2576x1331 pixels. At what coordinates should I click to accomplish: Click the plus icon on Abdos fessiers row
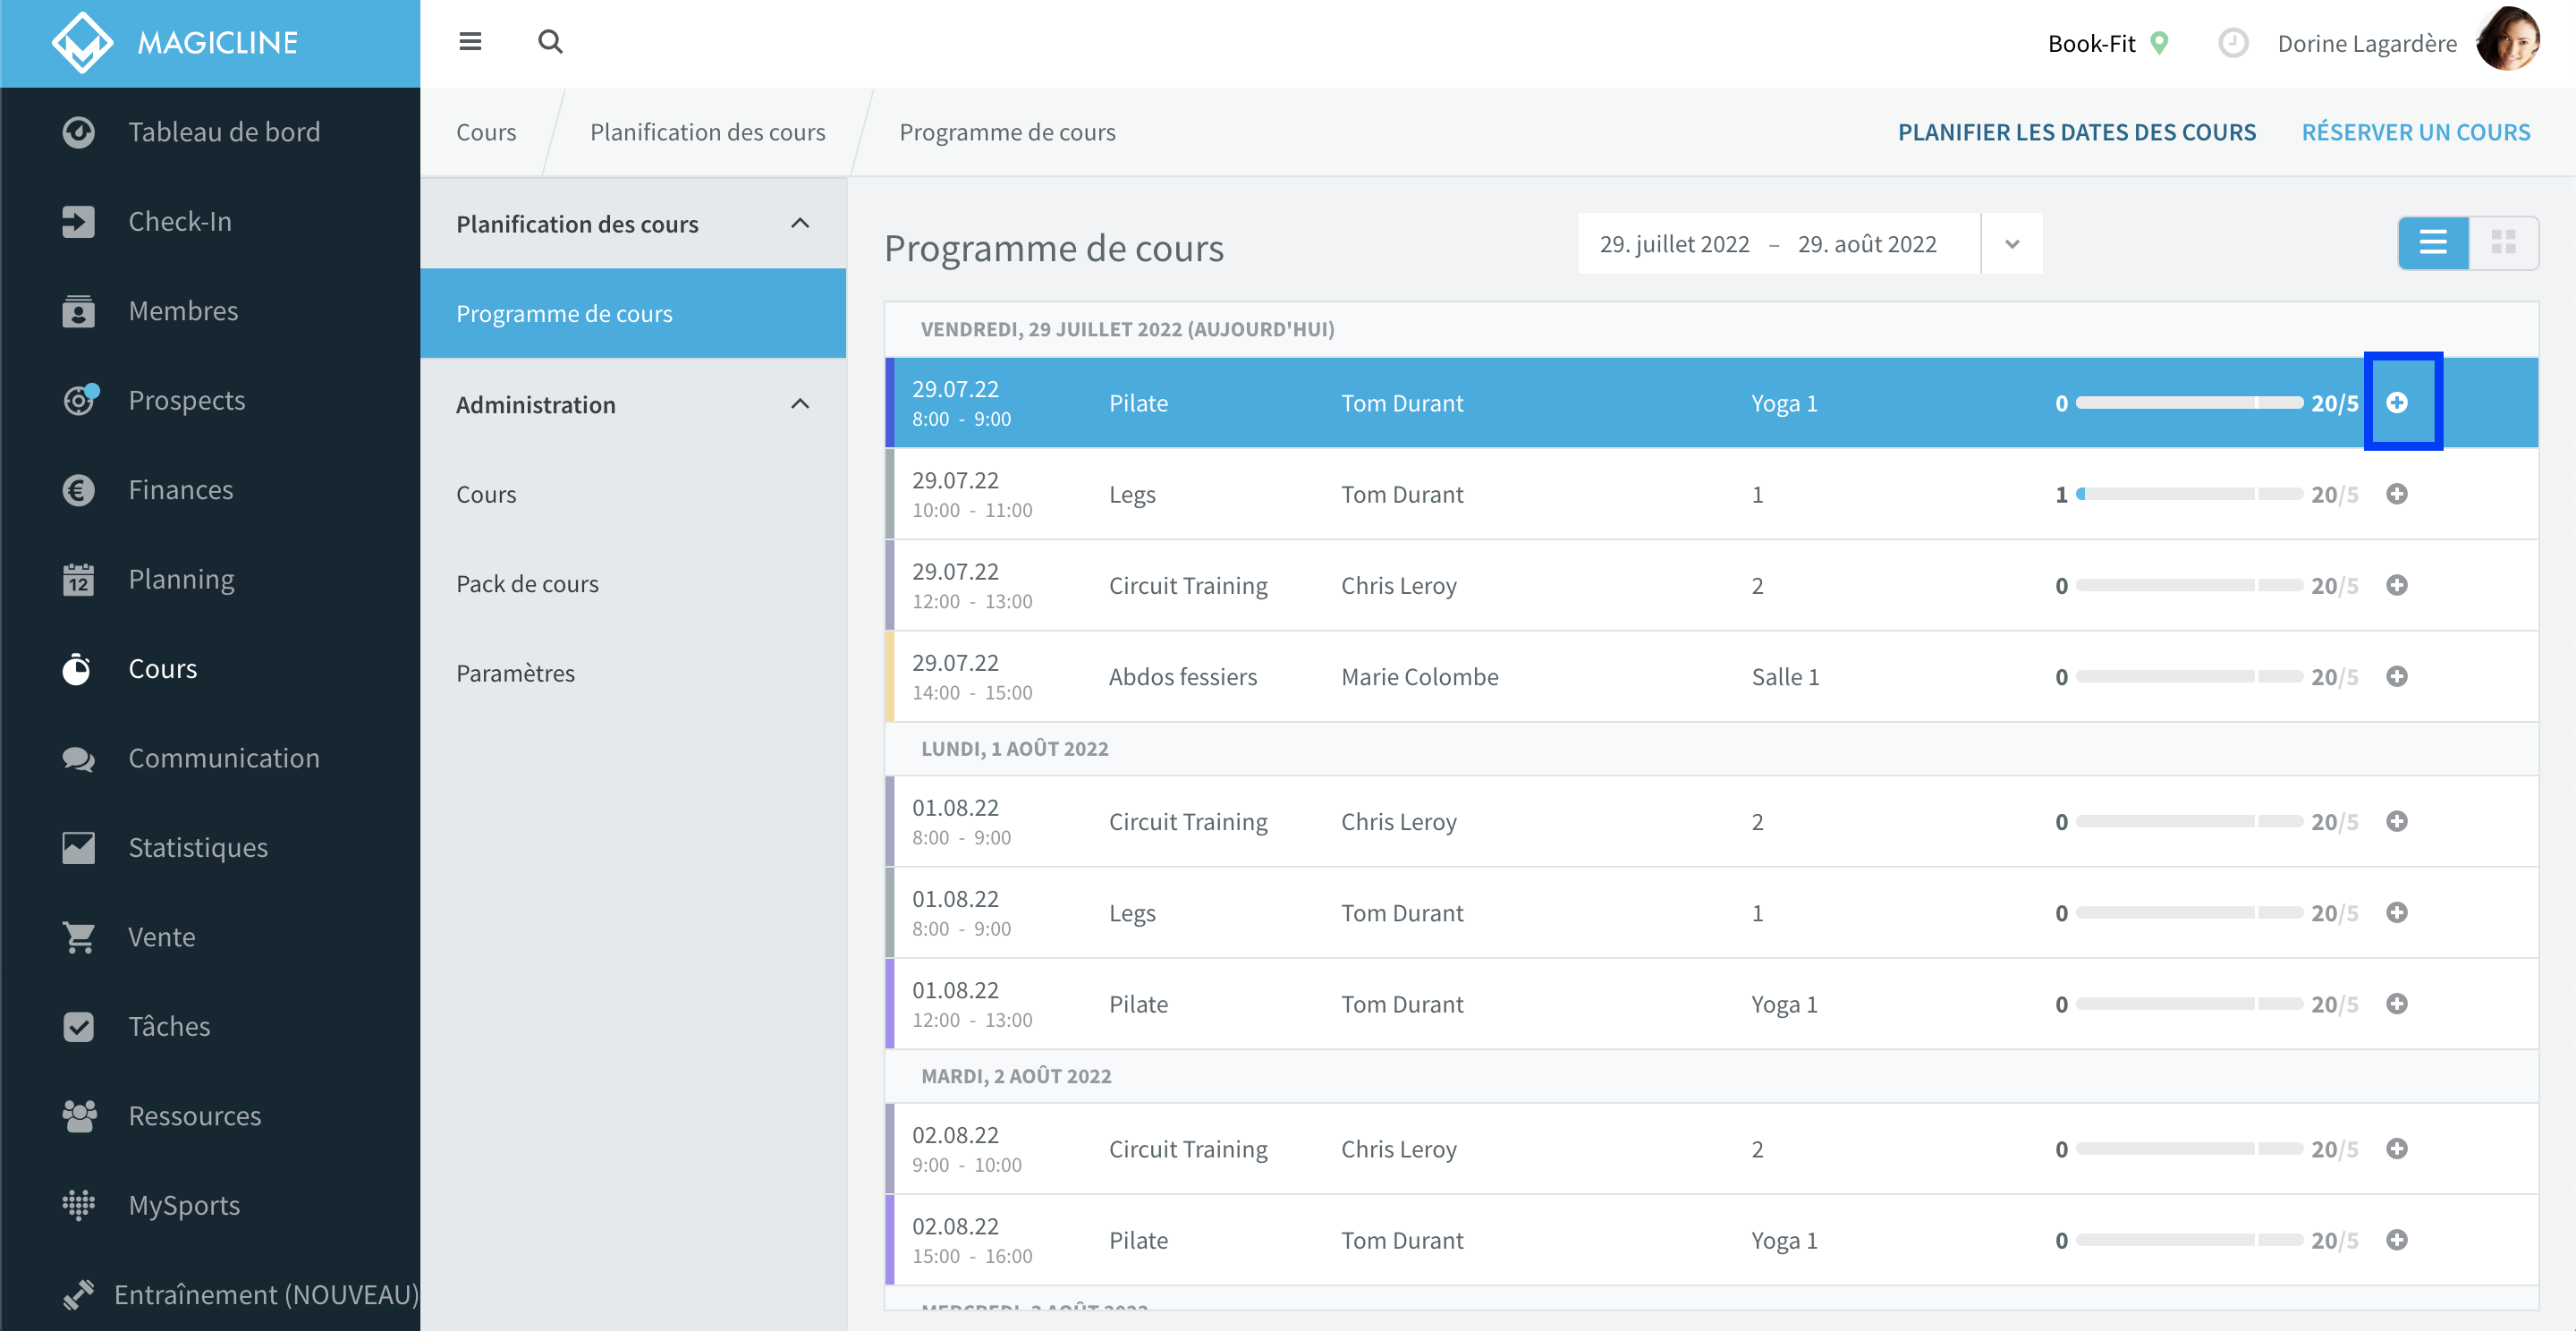point(2397,676)
